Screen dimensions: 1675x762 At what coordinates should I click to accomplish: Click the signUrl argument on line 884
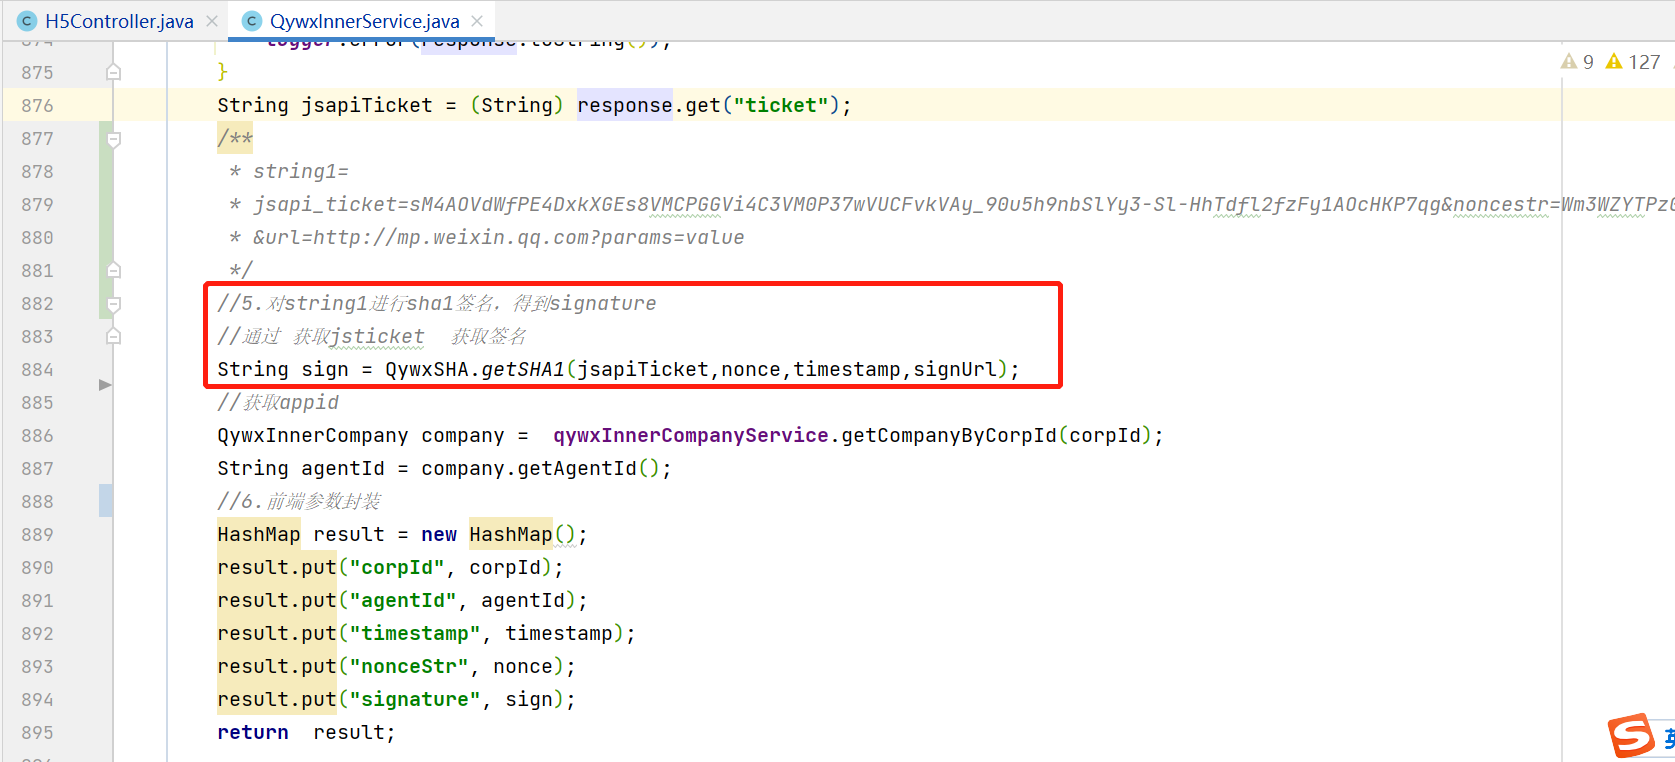tap(955, 369)
